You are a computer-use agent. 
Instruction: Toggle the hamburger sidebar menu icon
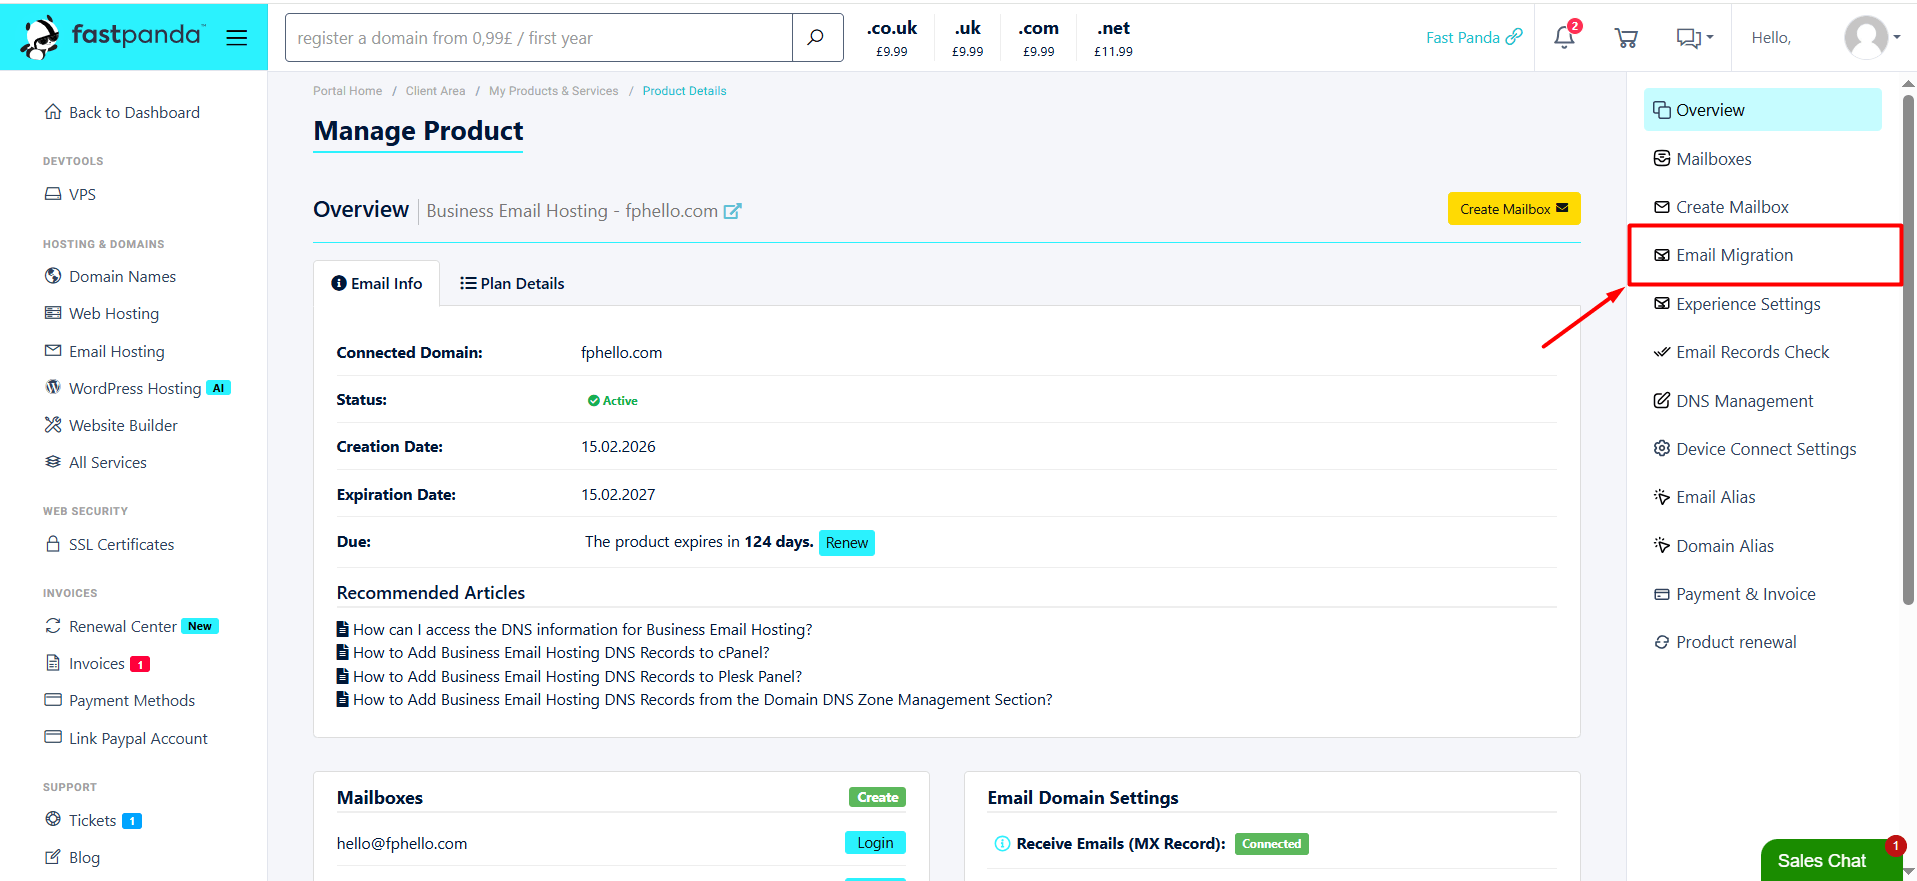(x=236, y=38)
